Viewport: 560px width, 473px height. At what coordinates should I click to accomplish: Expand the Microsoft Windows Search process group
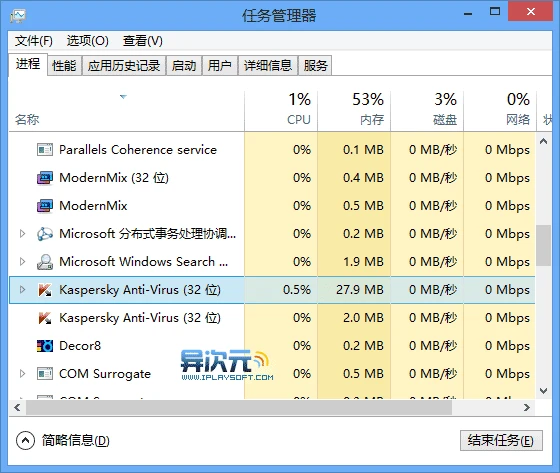[22, 262]
